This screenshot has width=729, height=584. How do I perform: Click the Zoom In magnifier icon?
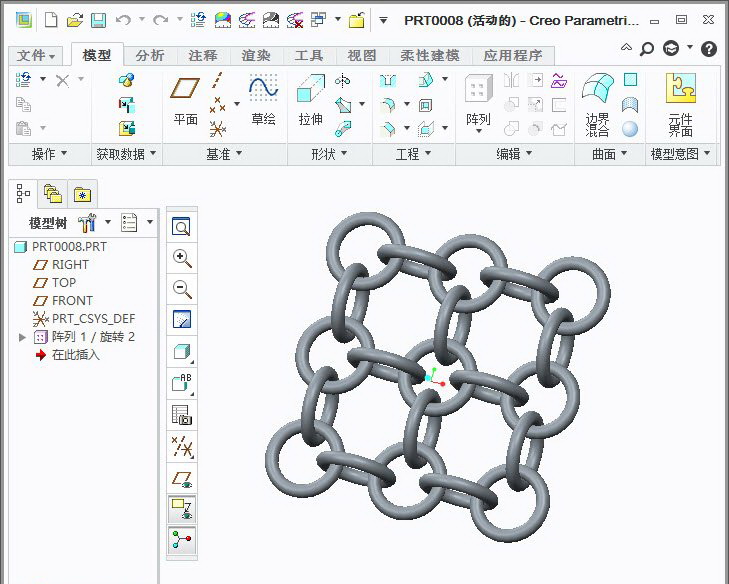[x=182, y=258]
